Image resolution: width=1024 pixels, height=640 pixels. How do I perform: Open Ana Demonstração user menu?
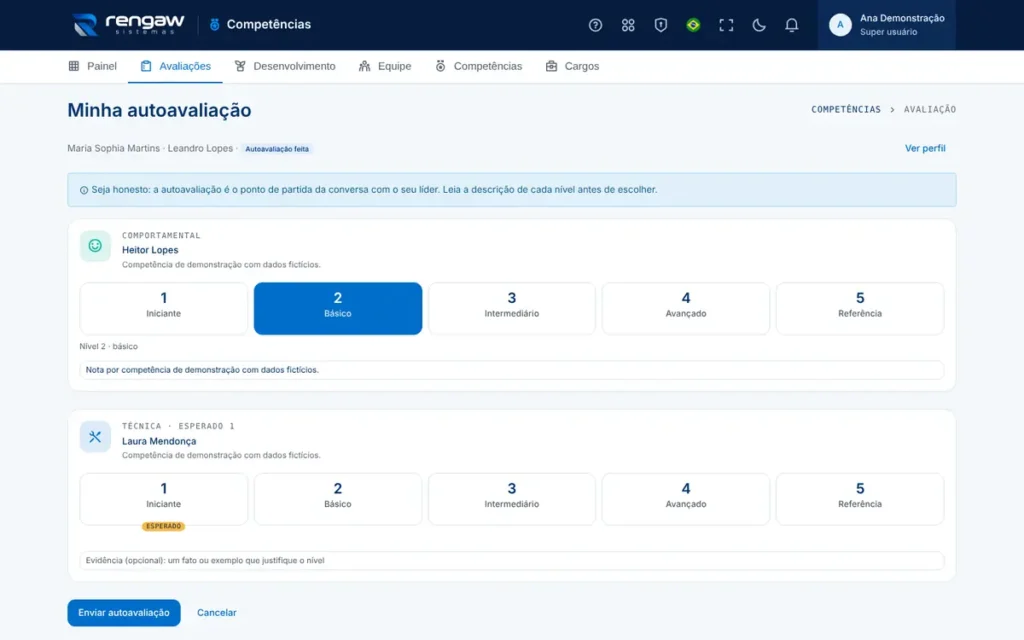click(x=886, y=25)
